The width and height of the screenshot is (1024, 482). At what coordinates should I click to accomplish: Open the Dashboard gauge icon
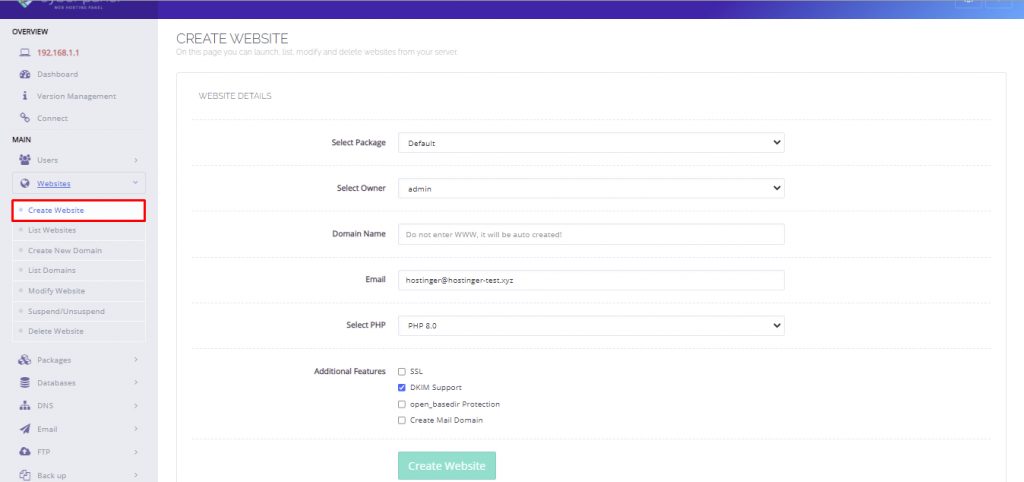point(25,74)
